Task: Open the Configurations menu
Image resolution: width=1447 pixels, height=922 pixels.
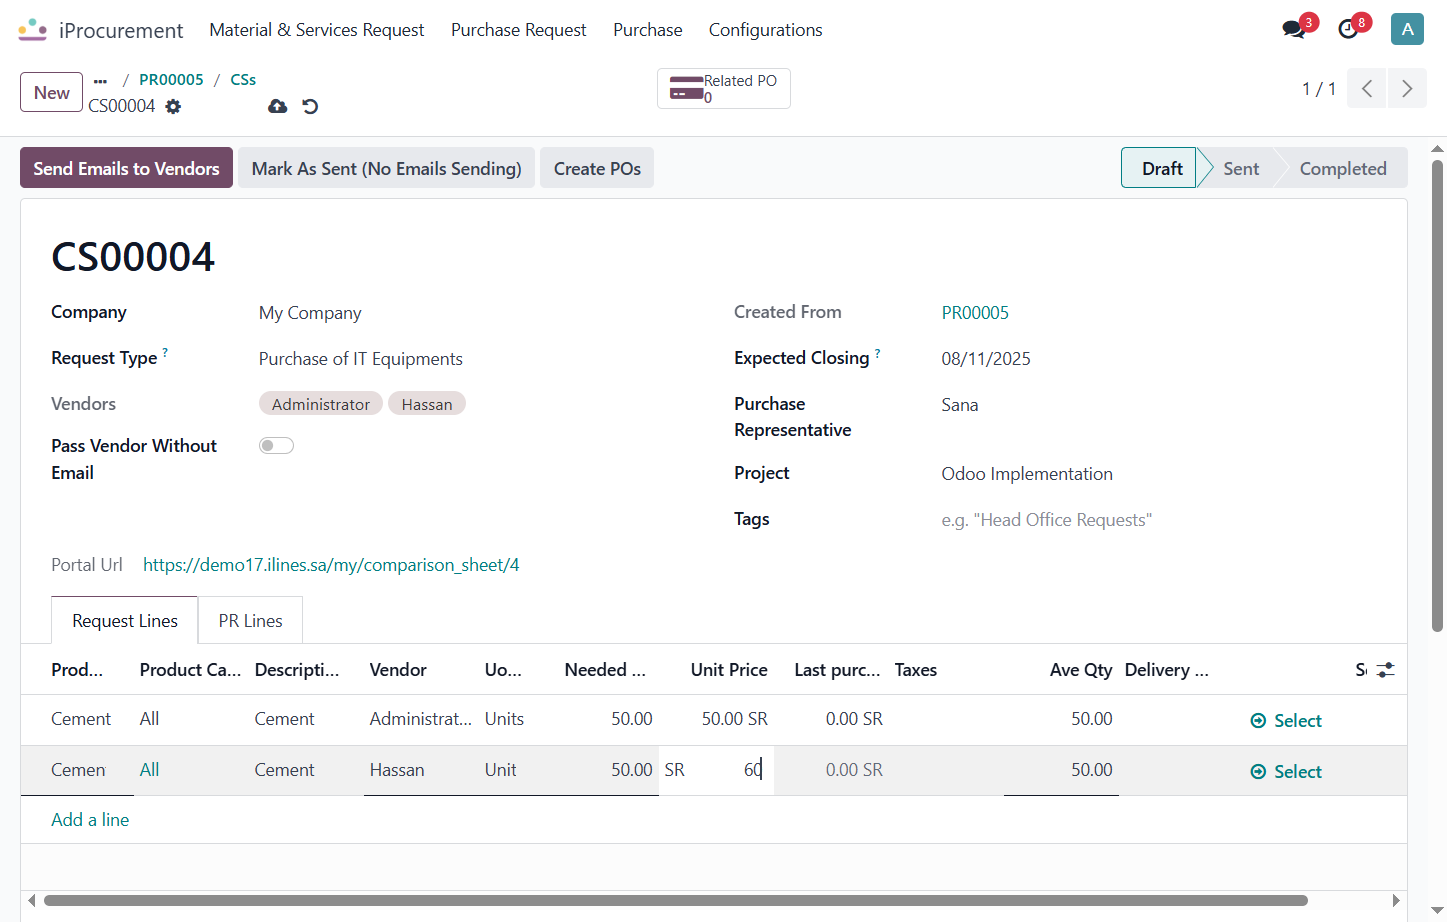Action: [765, 30]
